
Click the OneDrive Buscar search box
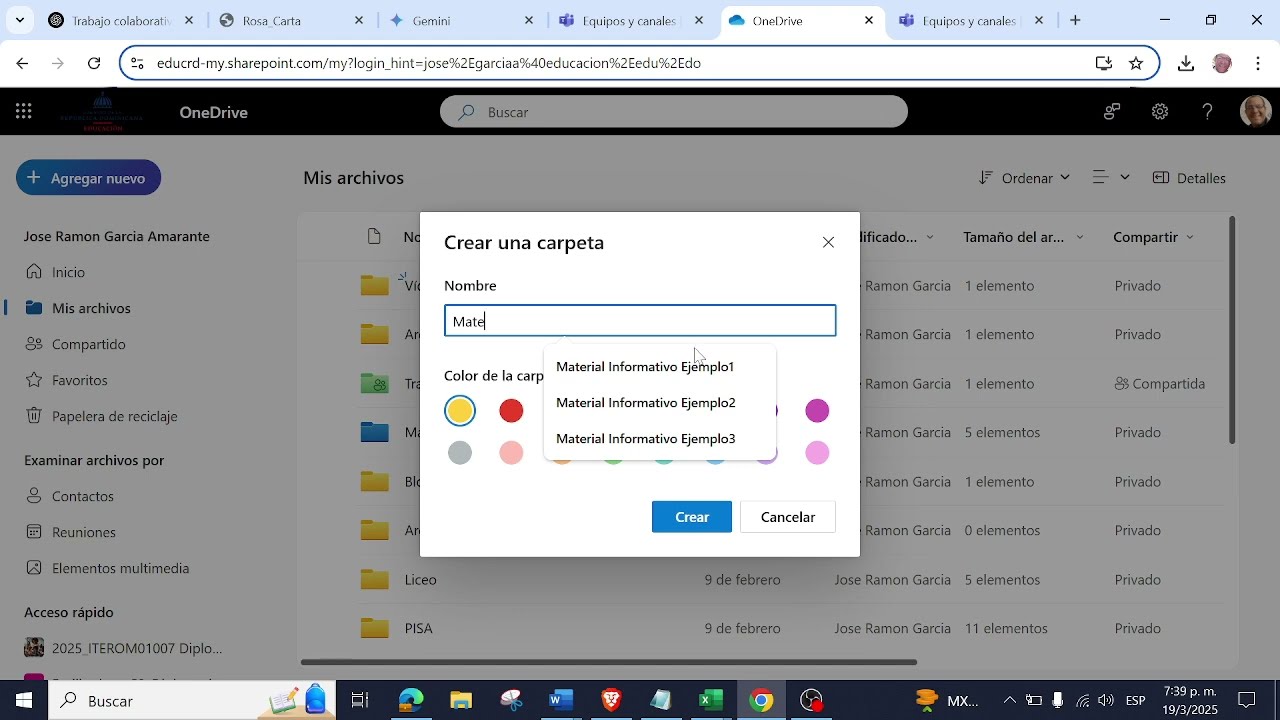coord(674,112)
